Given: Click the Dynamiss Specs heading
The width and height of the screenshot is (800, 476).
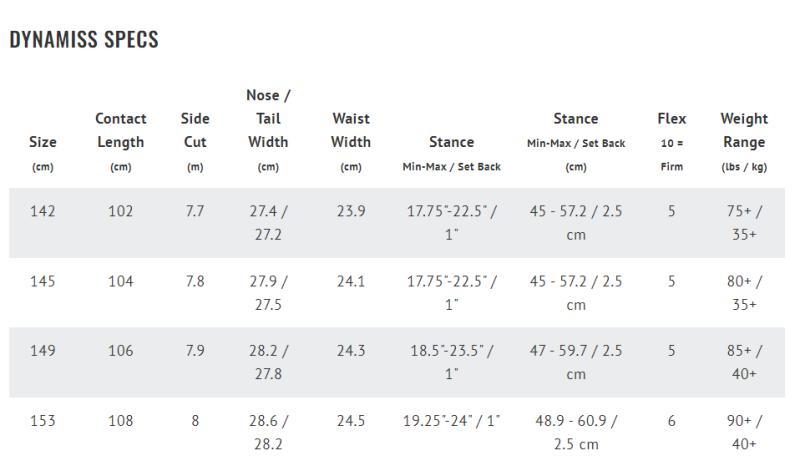Looking at the screenshot, I should point(84,40).
